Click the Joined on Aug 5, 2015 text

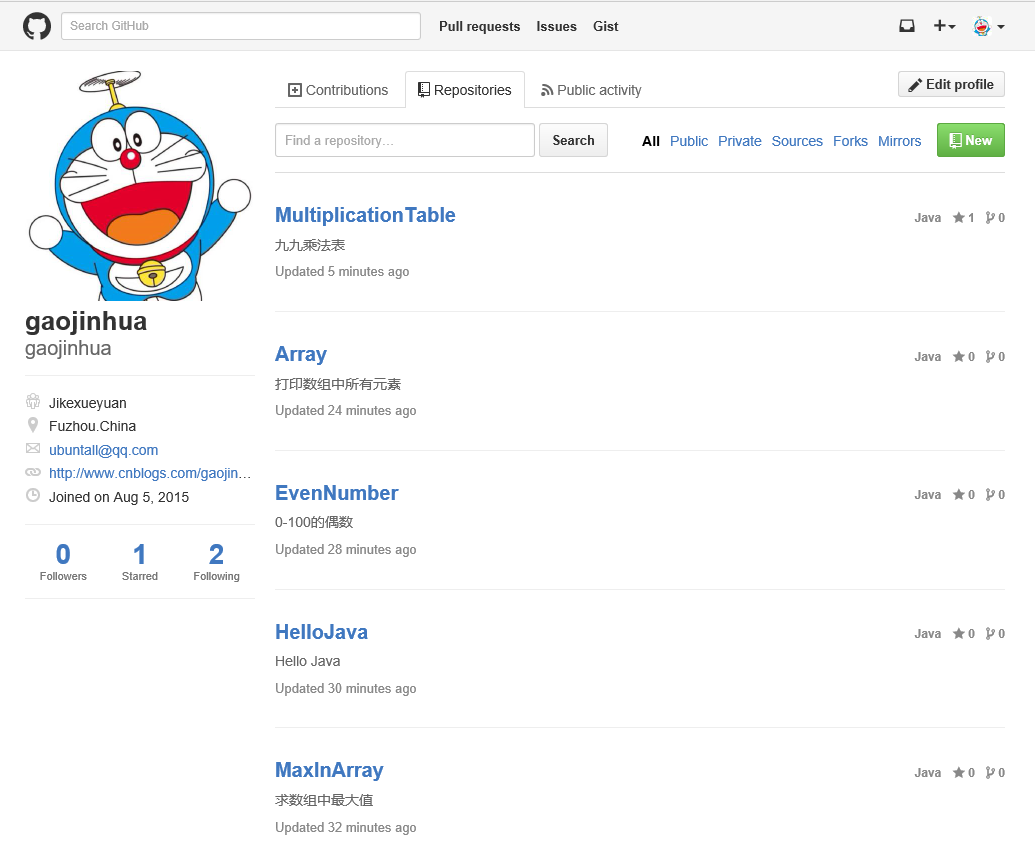point(119,497)
